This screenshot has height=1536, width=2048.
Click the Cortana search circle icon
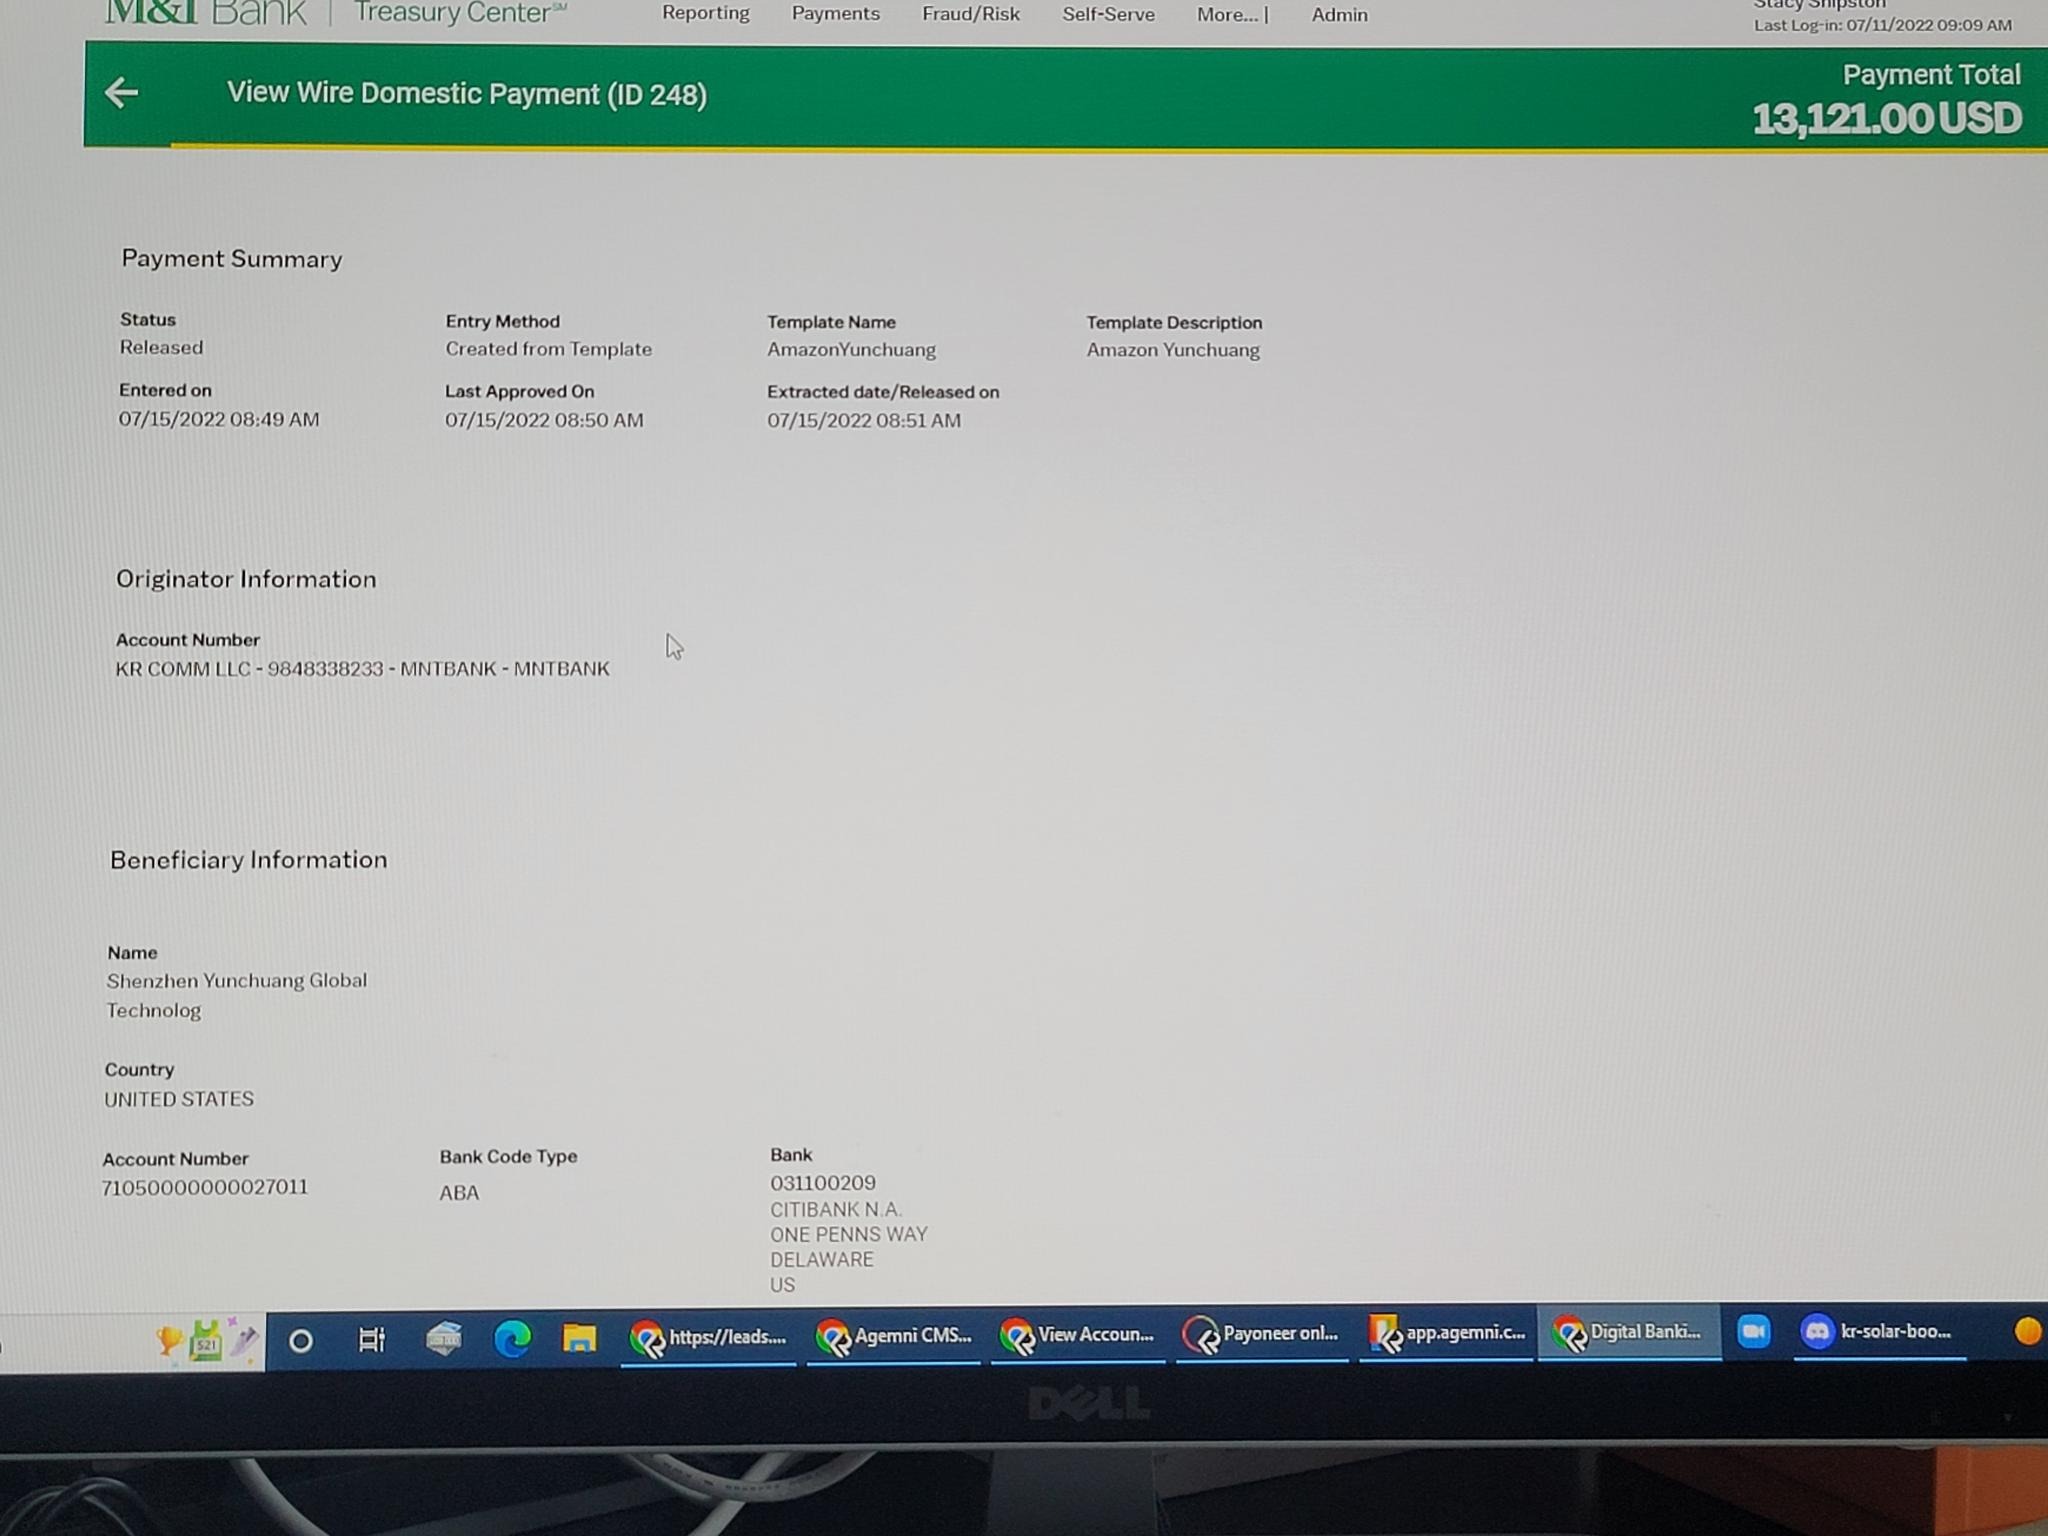pos(300,1340)
